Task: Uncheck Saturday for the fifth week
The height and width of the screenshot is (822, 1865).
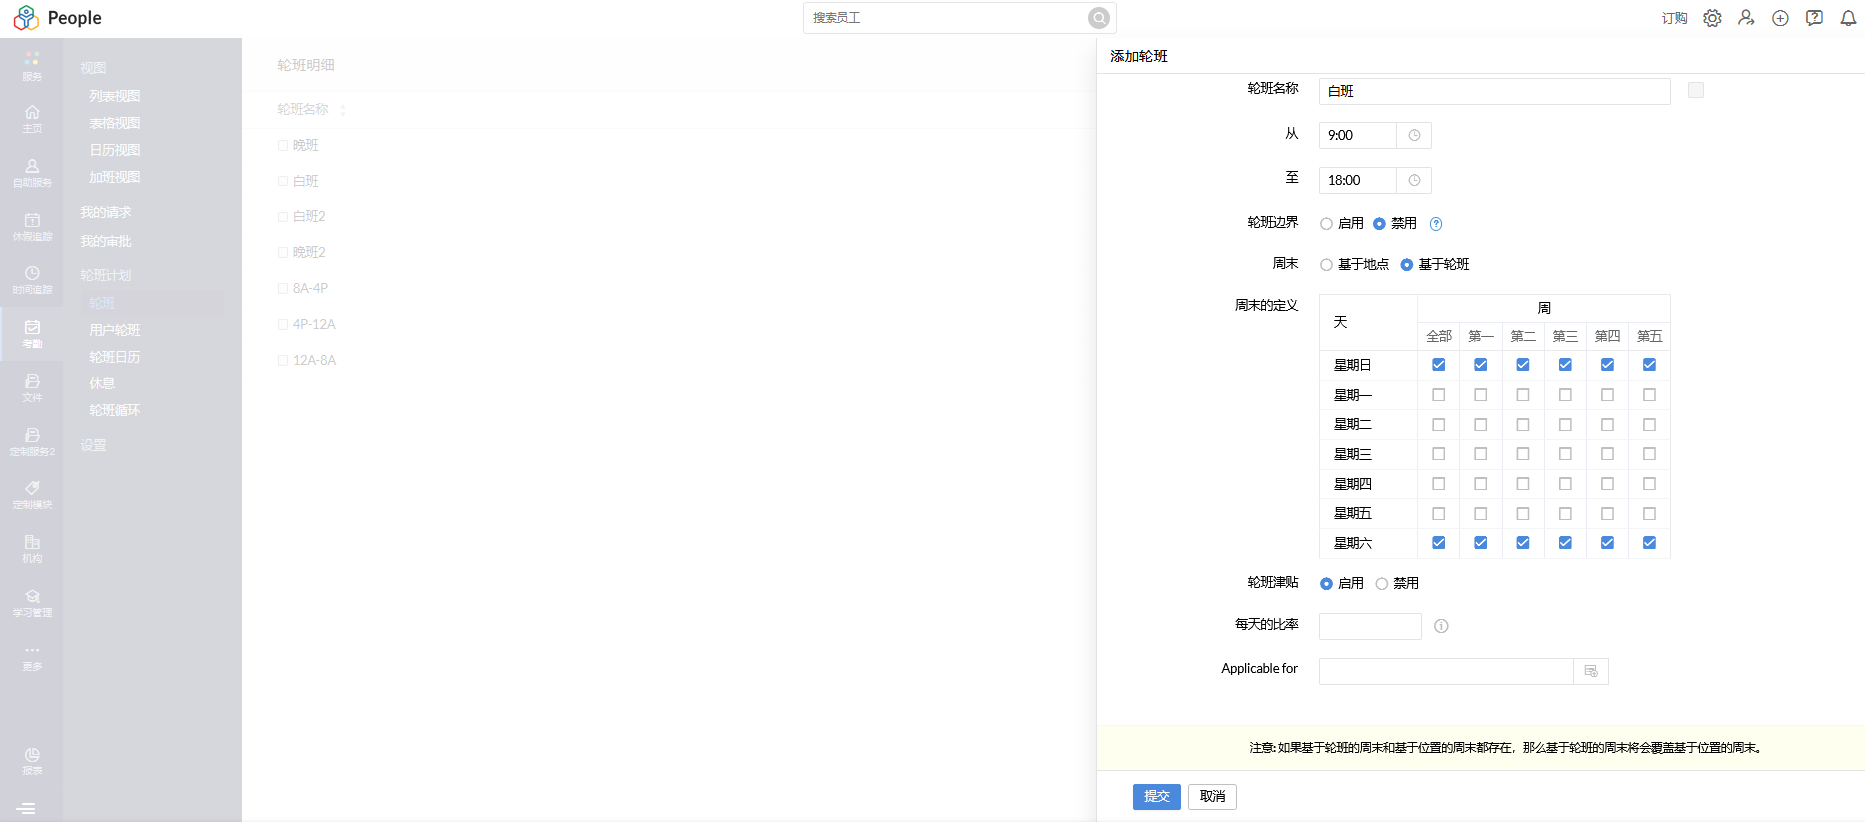Action: click(1649, 543)
